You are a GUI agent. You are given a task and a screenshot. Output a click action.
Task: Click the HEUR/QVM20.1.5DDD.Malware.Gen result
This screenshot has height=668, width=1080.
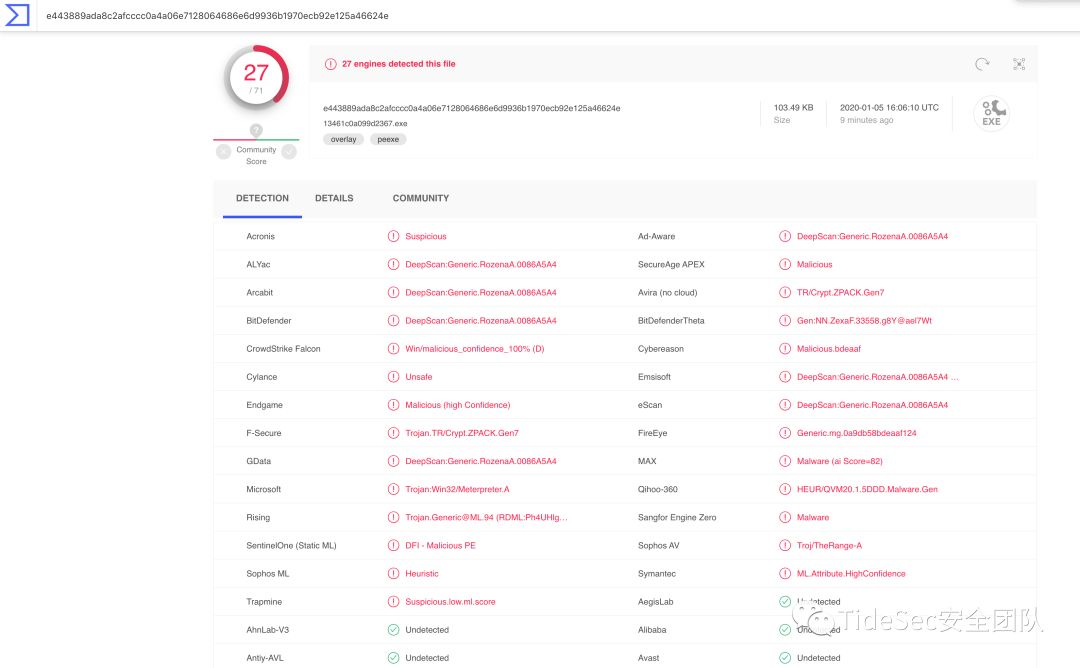867,489
